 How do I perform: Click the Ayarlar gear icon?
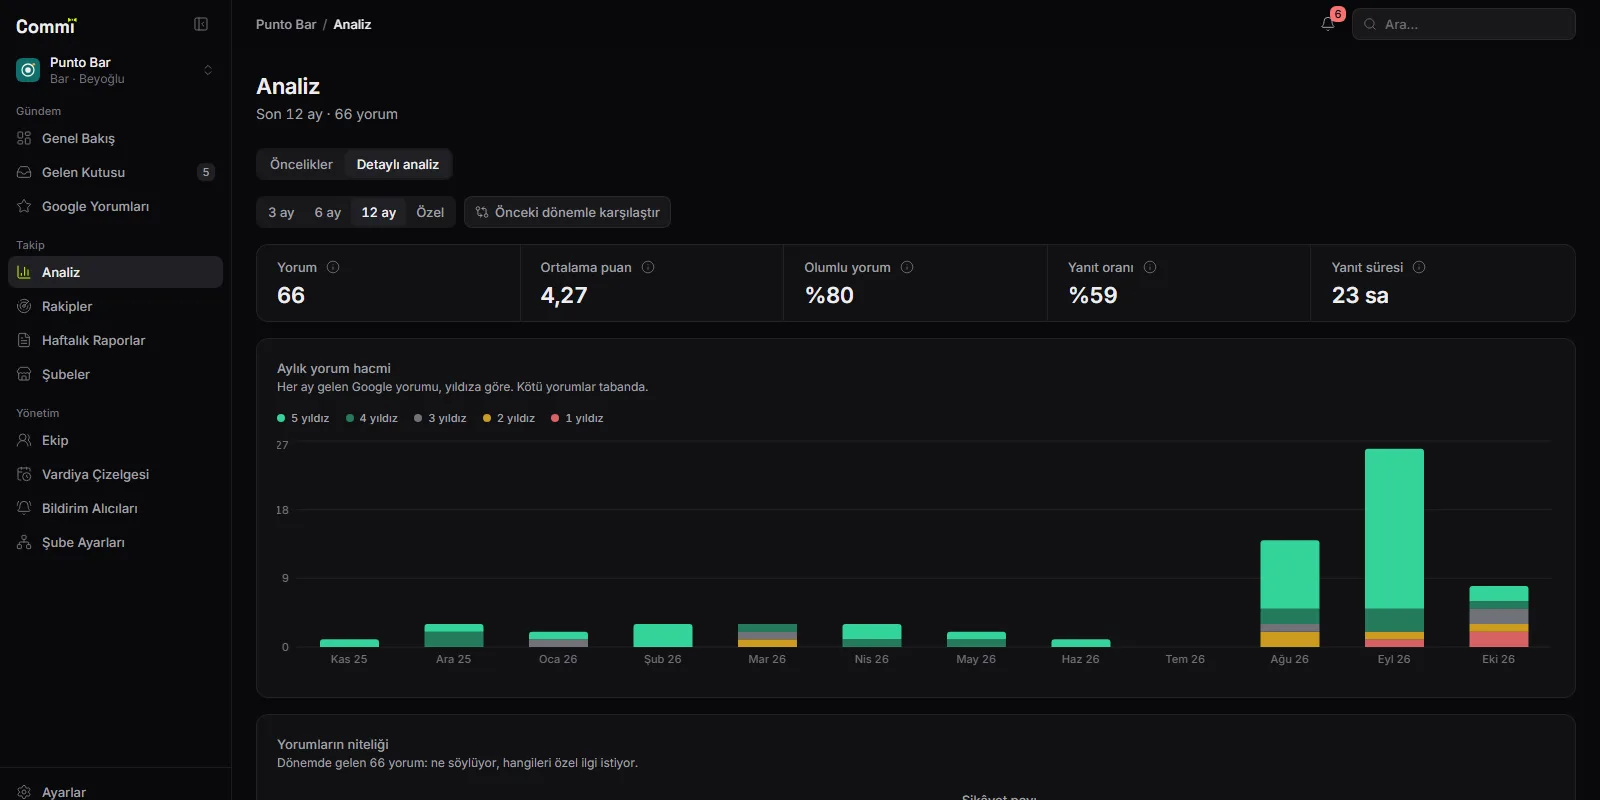pos(24,792)
